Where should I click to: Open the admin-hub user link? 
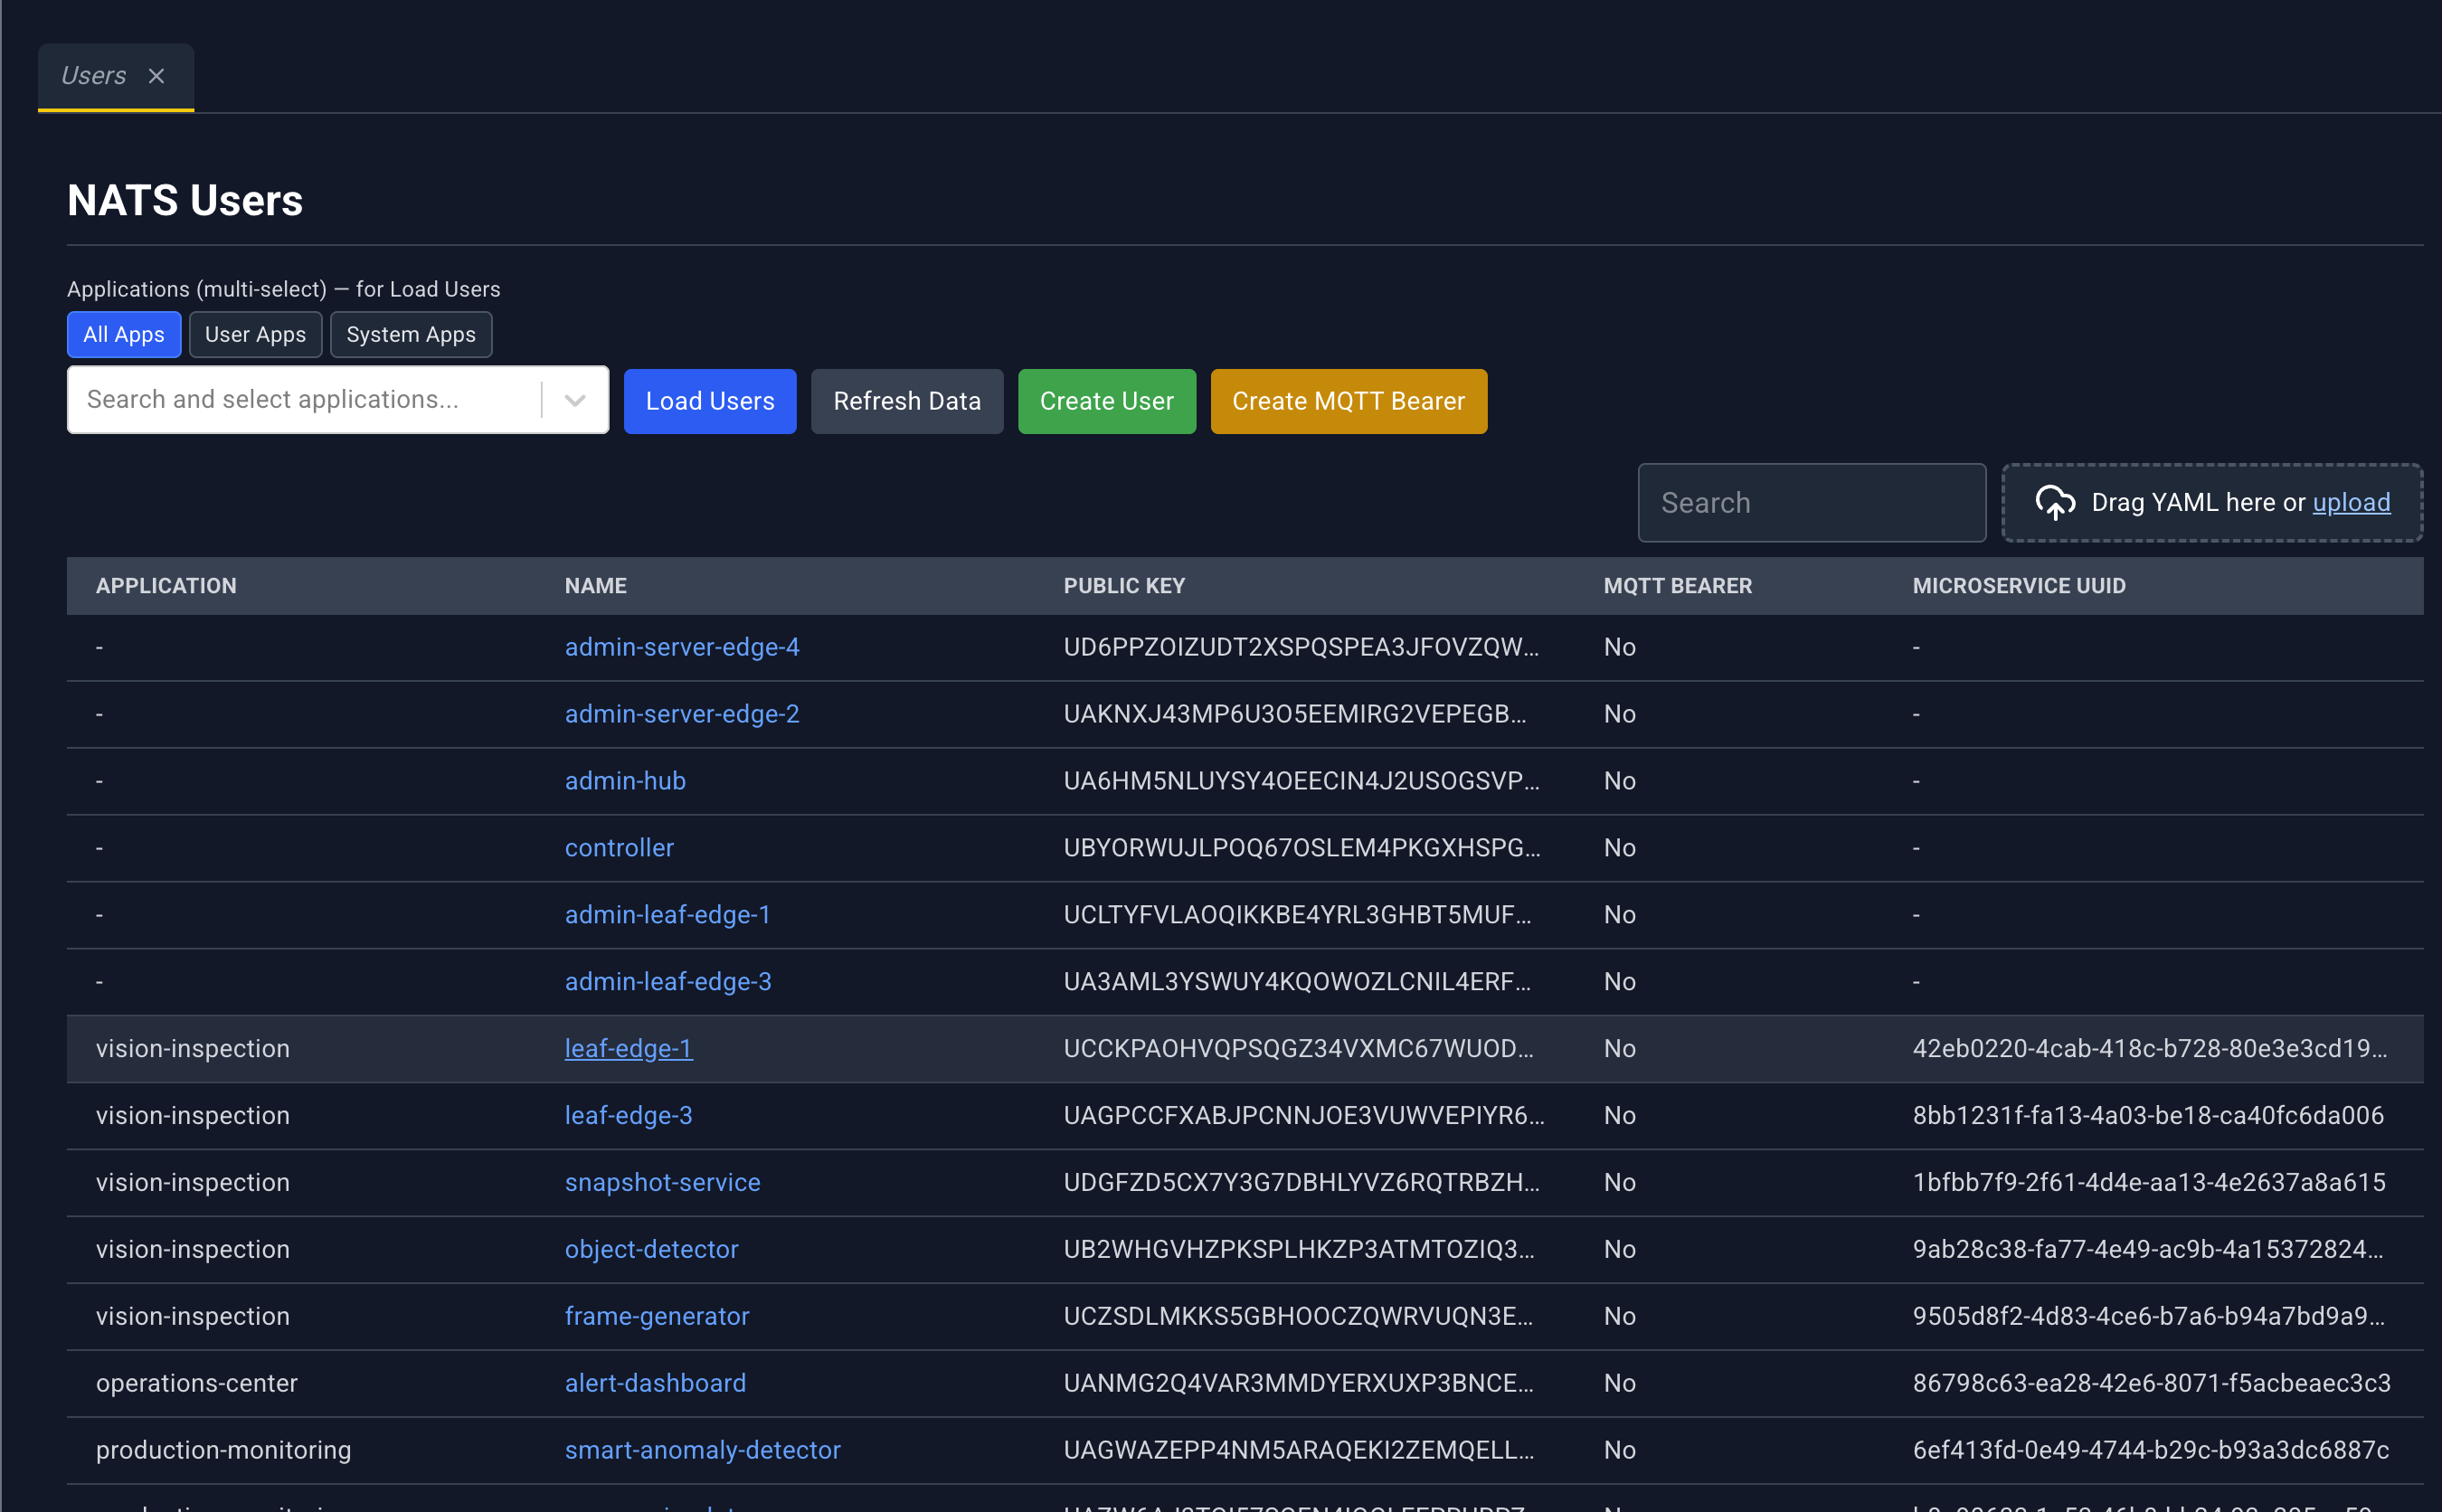tap(625, 781)
